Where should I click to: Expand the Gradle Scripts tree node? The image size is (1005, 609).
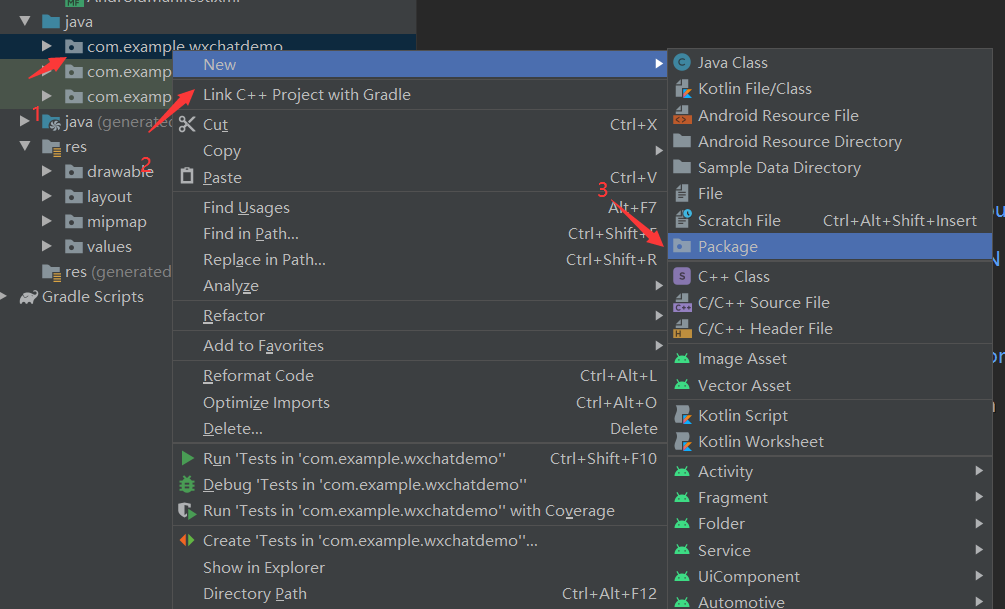pos(4,296)
